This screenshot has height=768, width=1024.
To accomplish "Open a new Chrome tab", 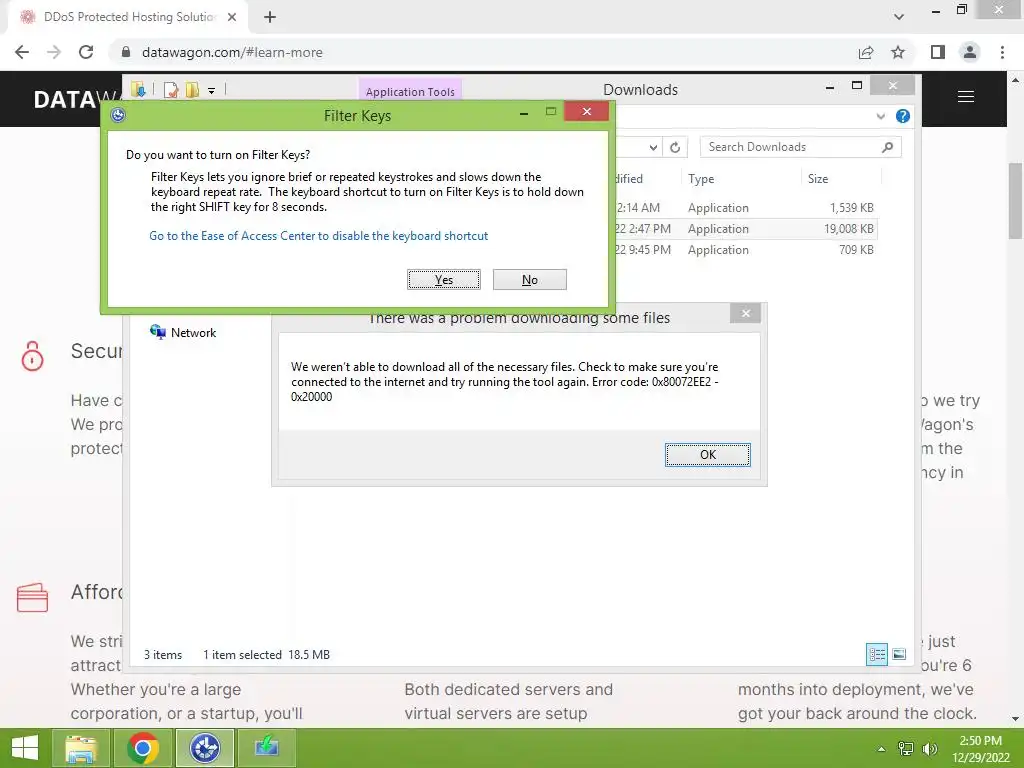I will (x=270, y=17).
